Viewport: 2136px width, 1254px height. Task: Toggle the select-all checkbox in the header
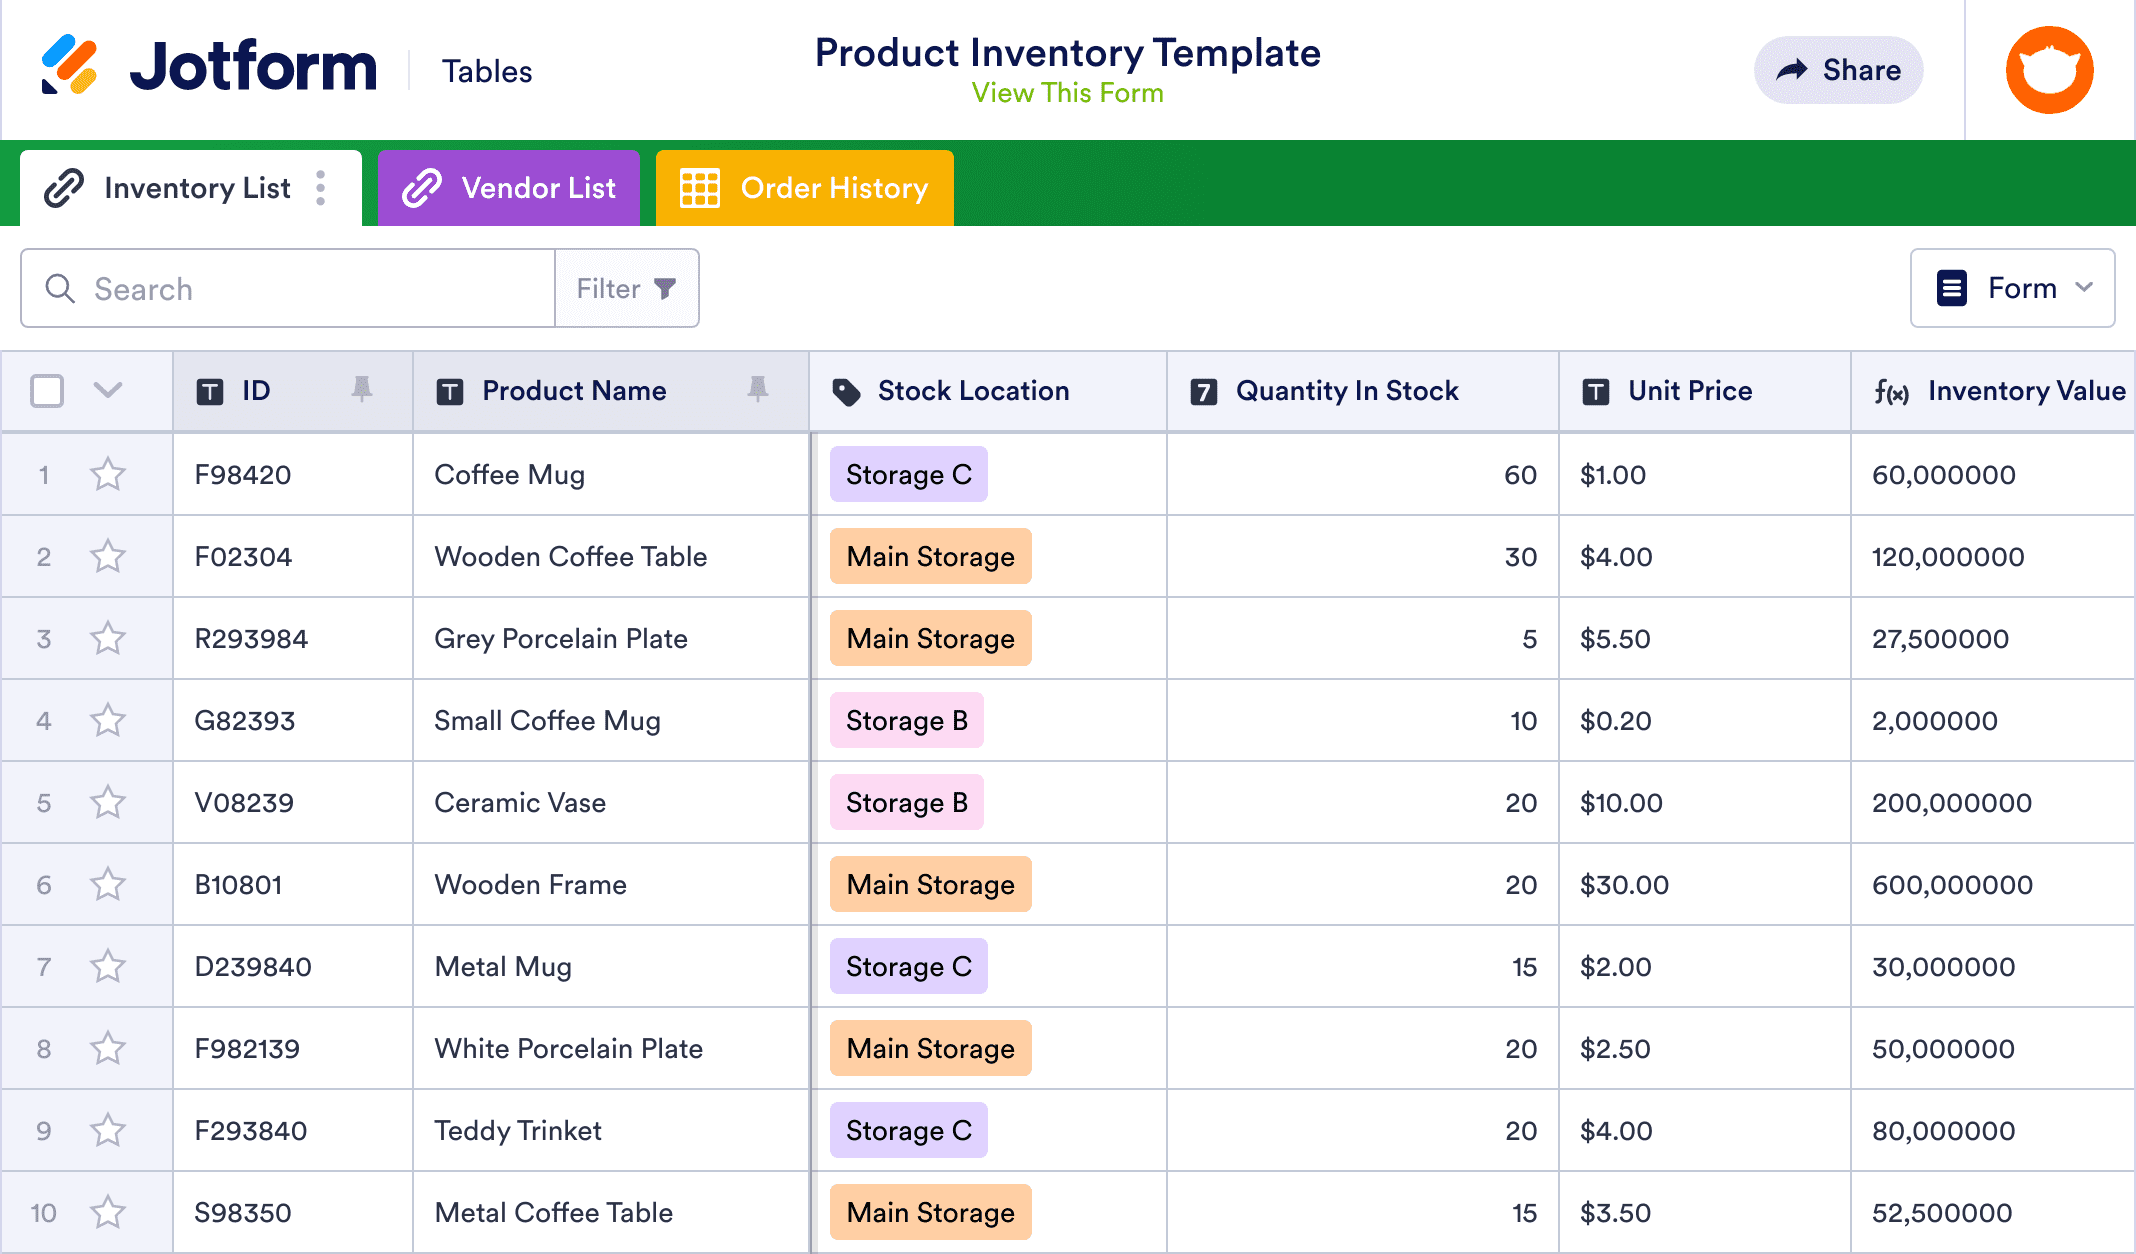pyautogui.click(x=47, y=390)
